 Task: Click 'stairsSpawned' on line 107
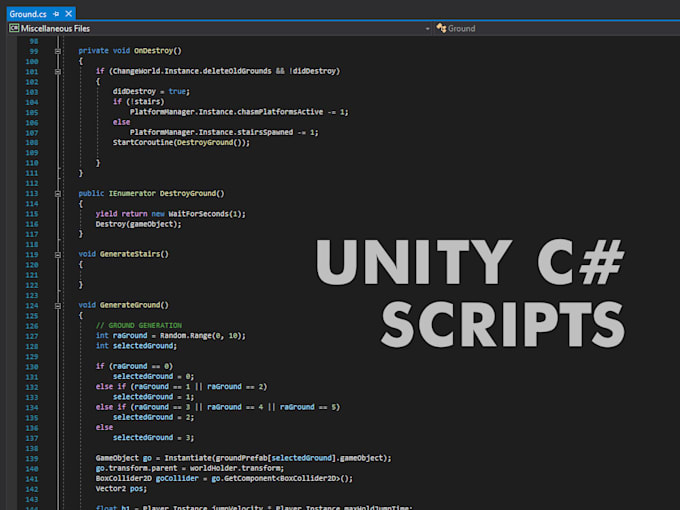click(265, 132)
